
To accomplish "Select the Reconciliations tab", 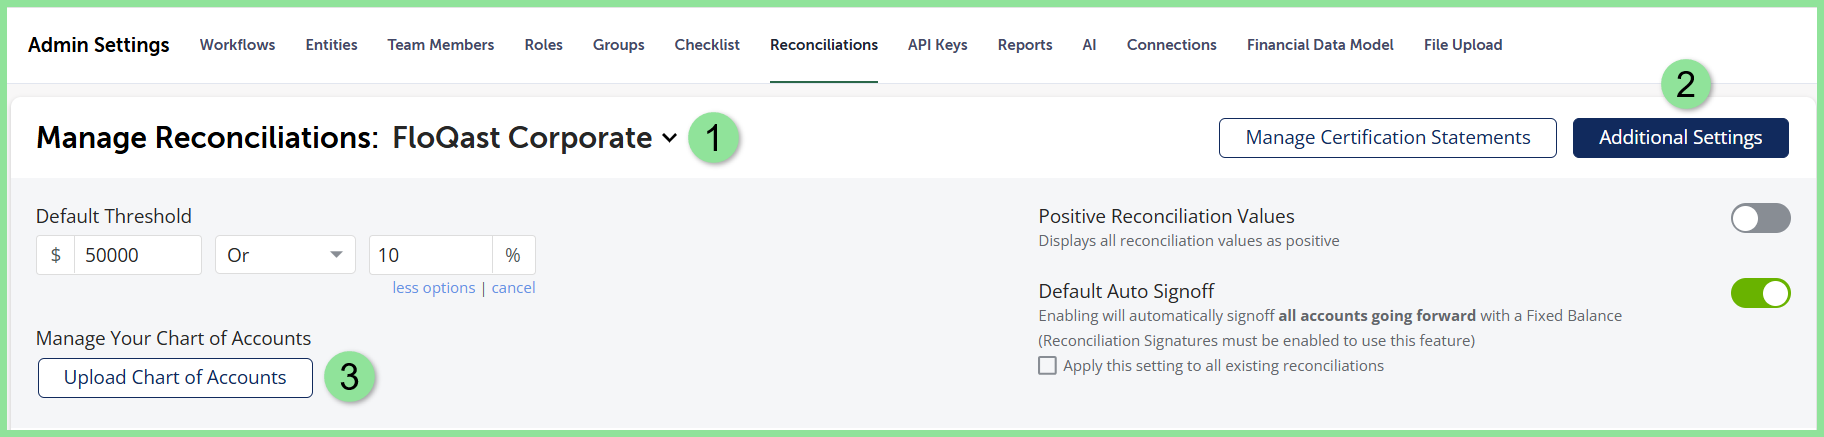I will (824, 45).
